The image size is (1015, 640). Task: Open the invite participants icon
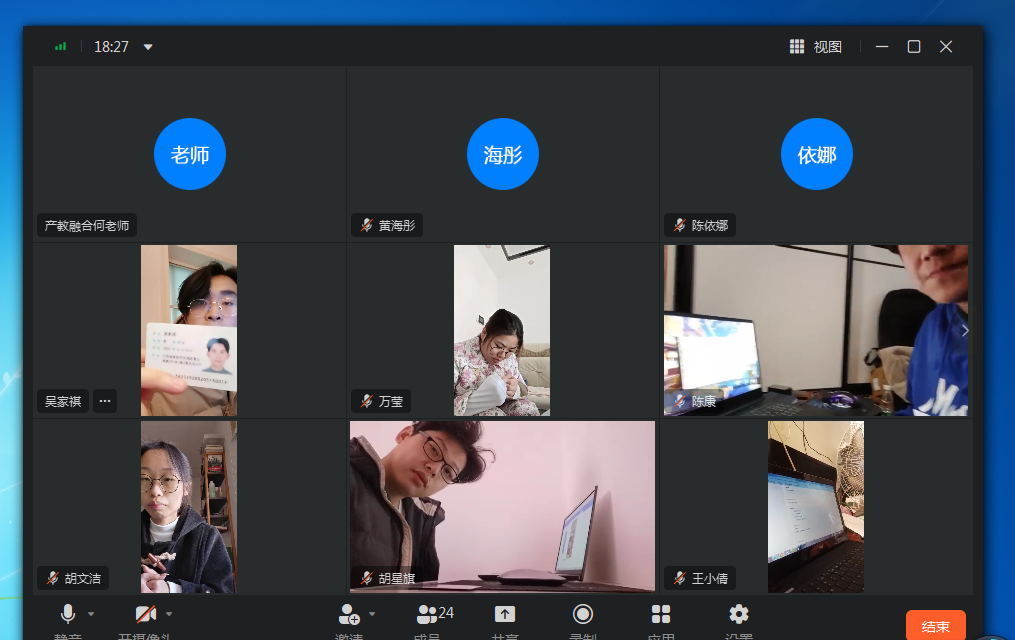tap(349, 614)
